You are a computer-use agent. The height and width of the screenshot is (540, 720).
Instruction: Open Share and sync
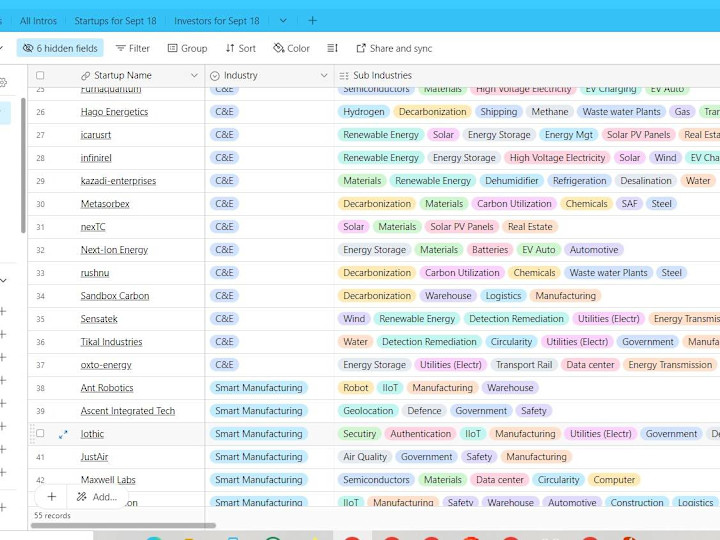coord(394,48)
